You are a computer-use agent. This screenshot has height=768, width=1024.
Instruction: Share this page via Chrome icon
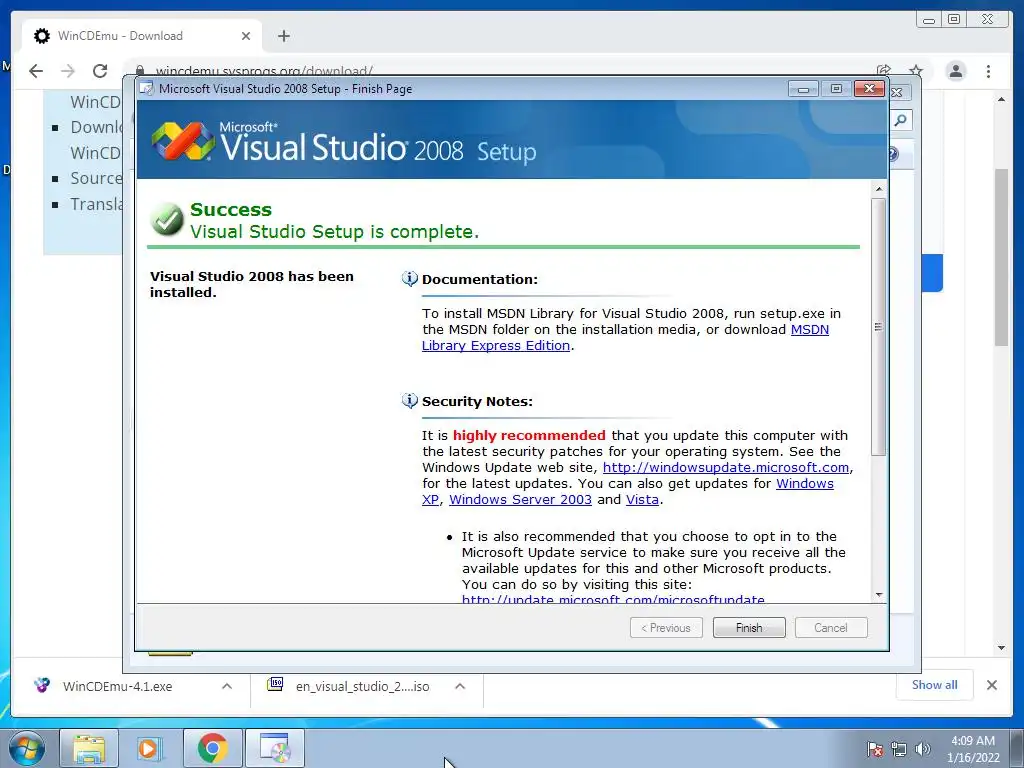click(884, 71)
